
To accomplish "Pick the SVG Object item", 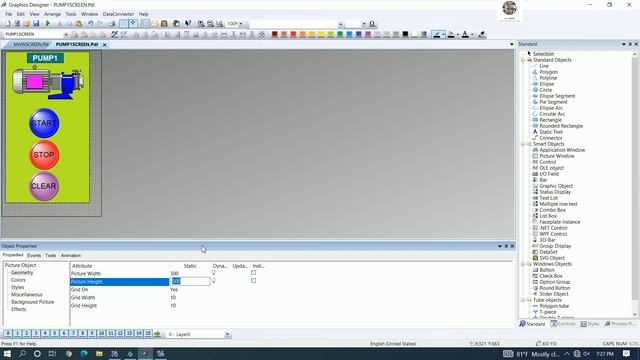I will (552, 258).
